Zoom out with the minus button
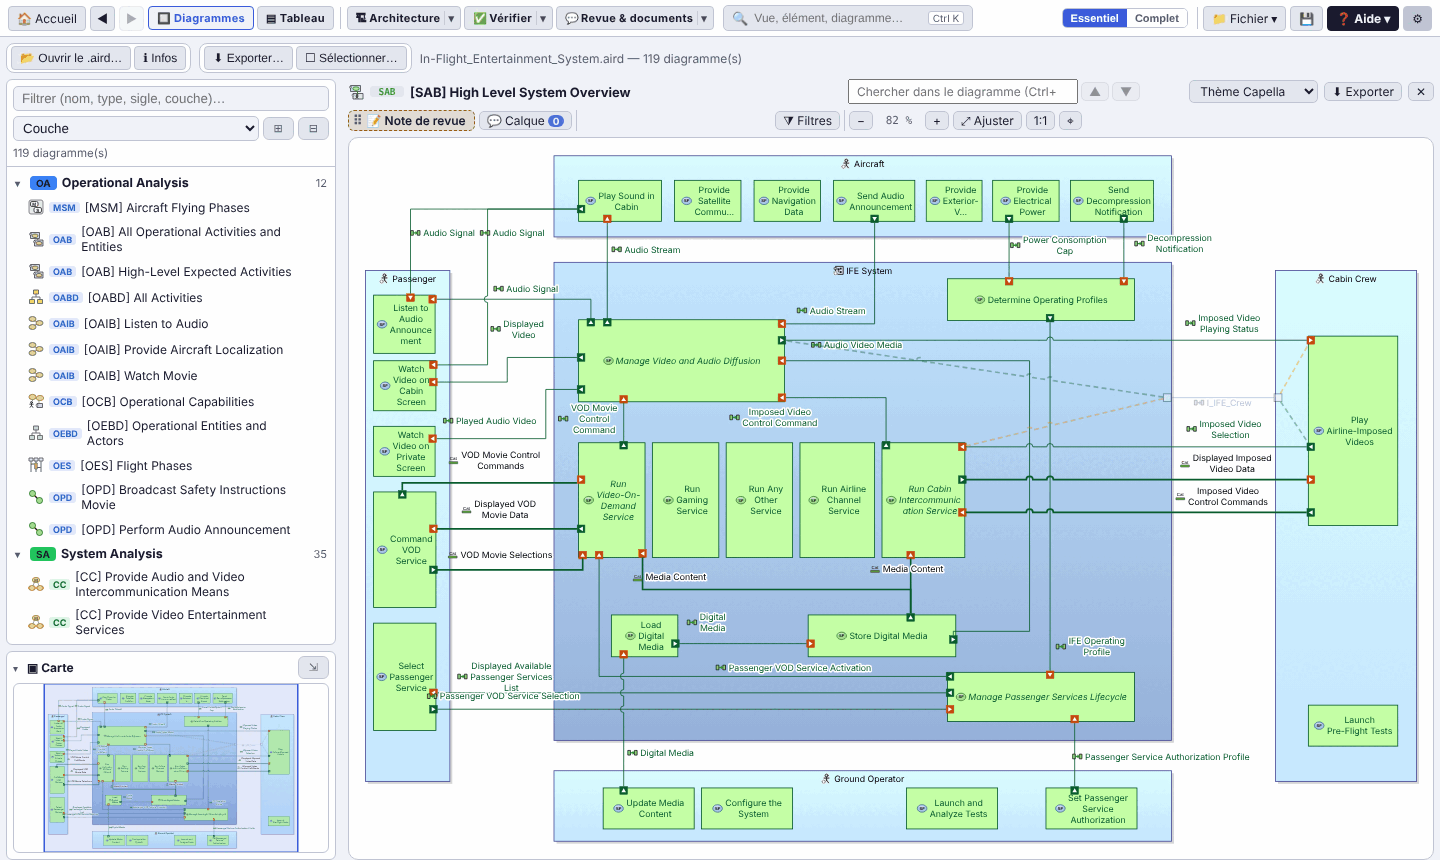1440x860 pixels. pyautogui.click(x=861, y=121)
